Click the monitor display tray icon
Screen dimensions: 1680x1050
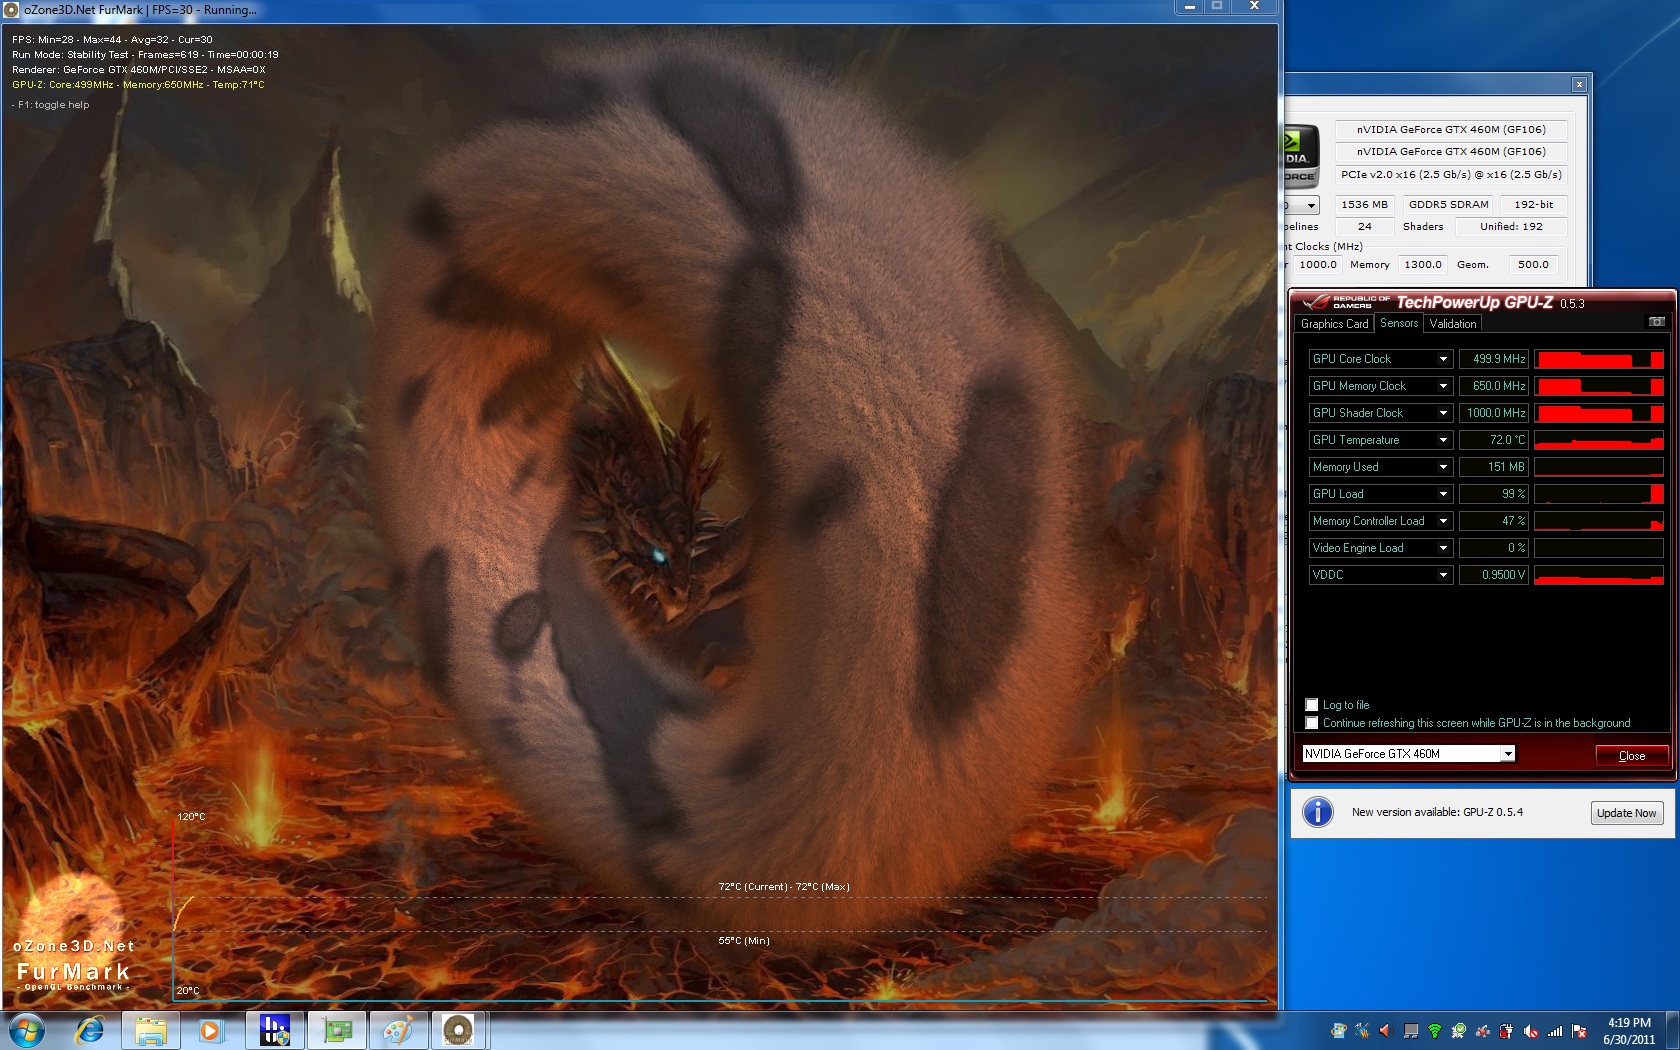tap(1411, 1030)
